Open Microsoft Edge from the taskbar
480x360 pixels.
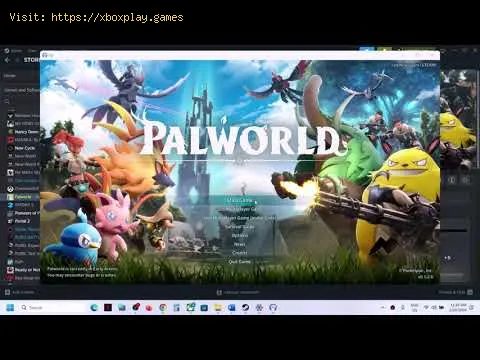pos(94,307)
